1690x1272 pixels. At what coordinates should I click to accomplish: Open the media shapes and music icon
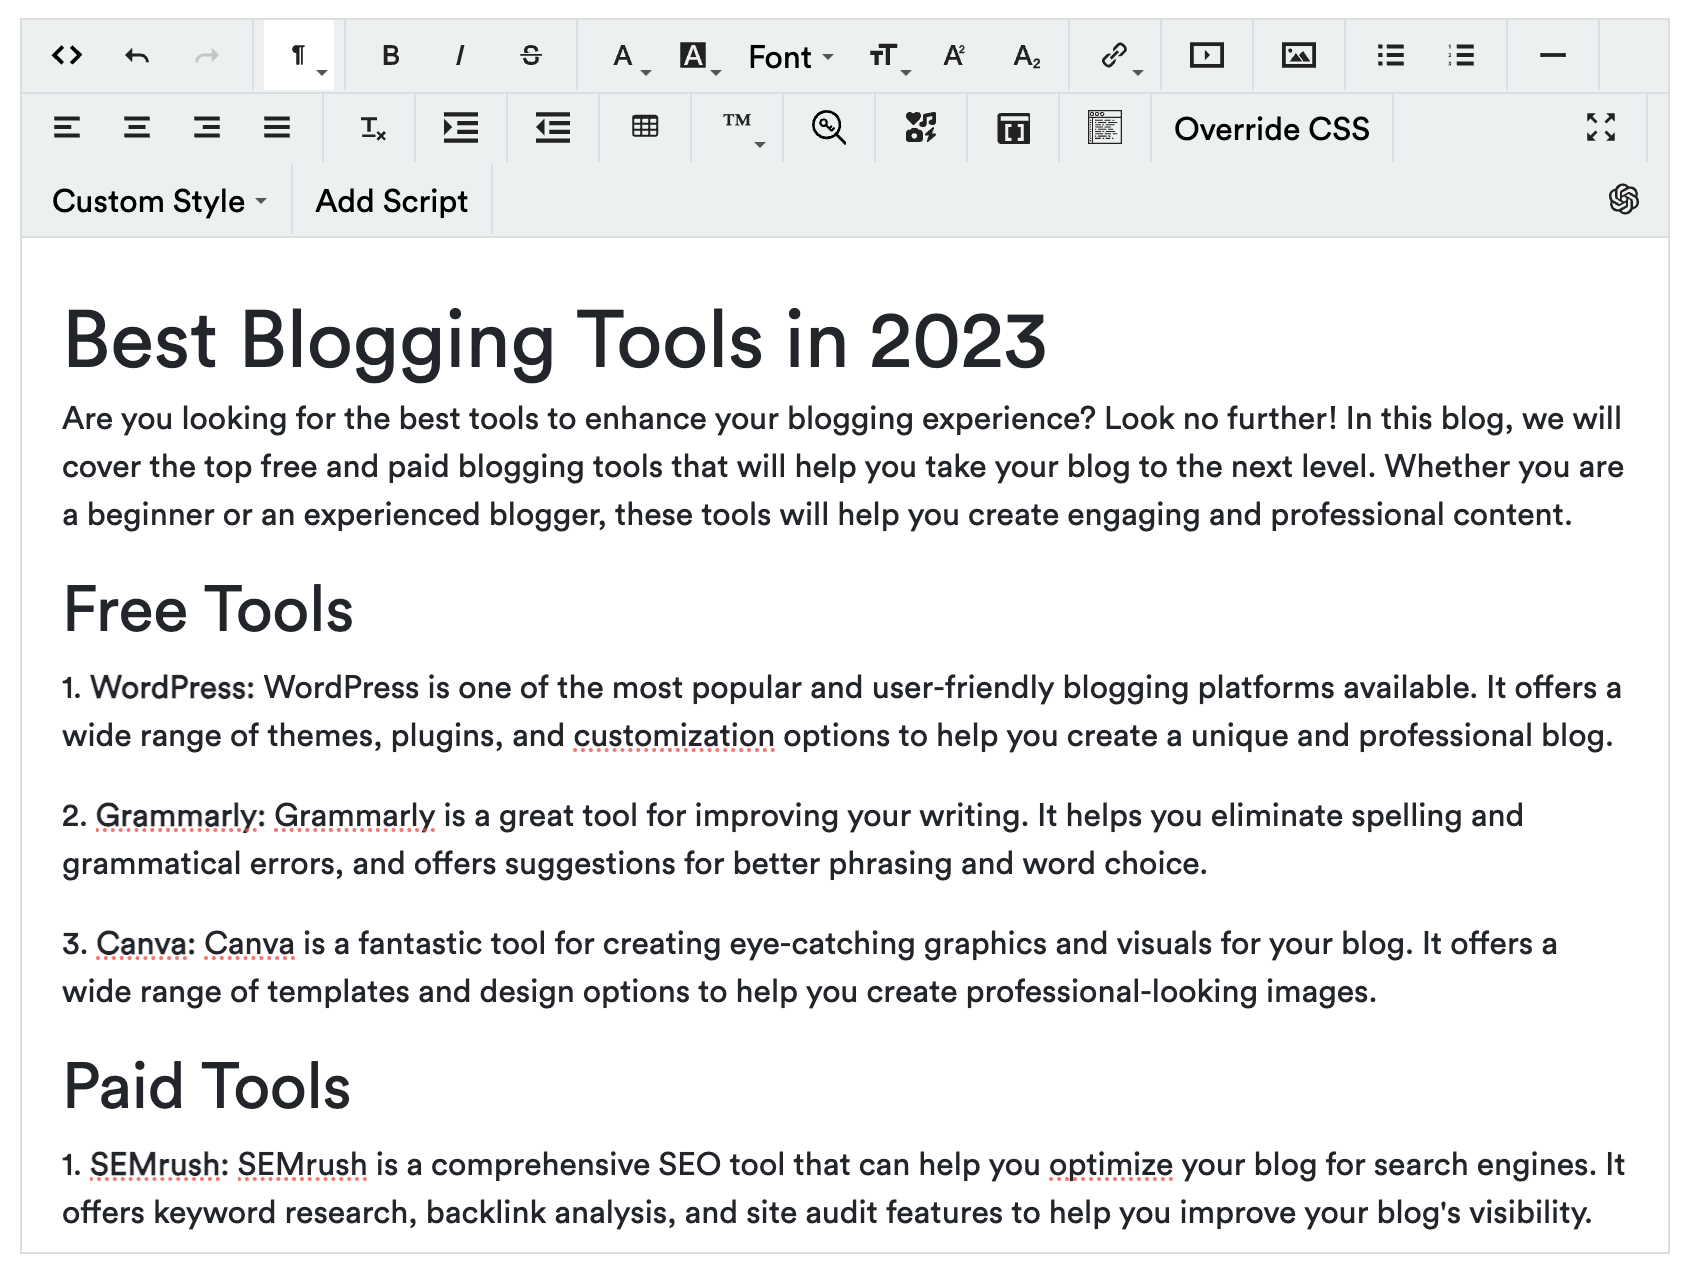pyautogui.click(x=921, y=128)
